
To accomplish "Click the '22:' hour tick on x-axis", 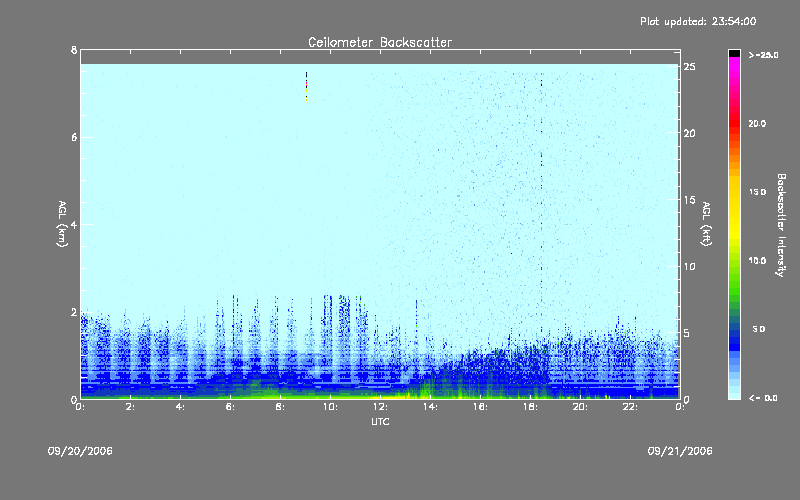I will coord(630,407).
